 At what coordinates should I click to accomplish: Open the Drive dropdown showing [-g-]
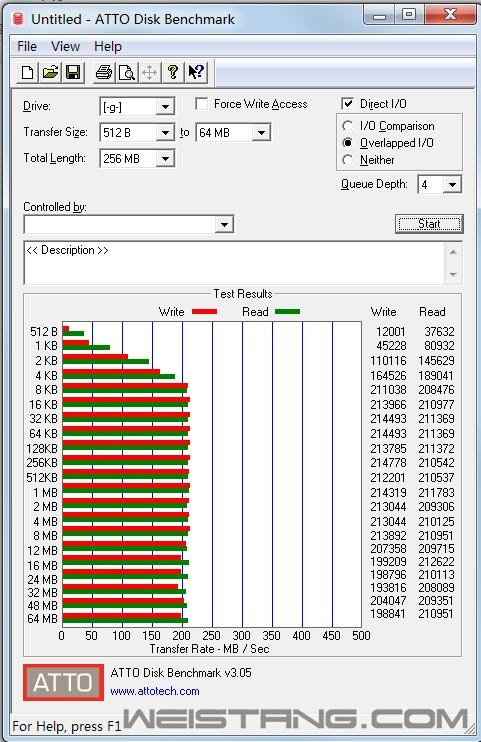pyautogui.click(x=165, y=106)
